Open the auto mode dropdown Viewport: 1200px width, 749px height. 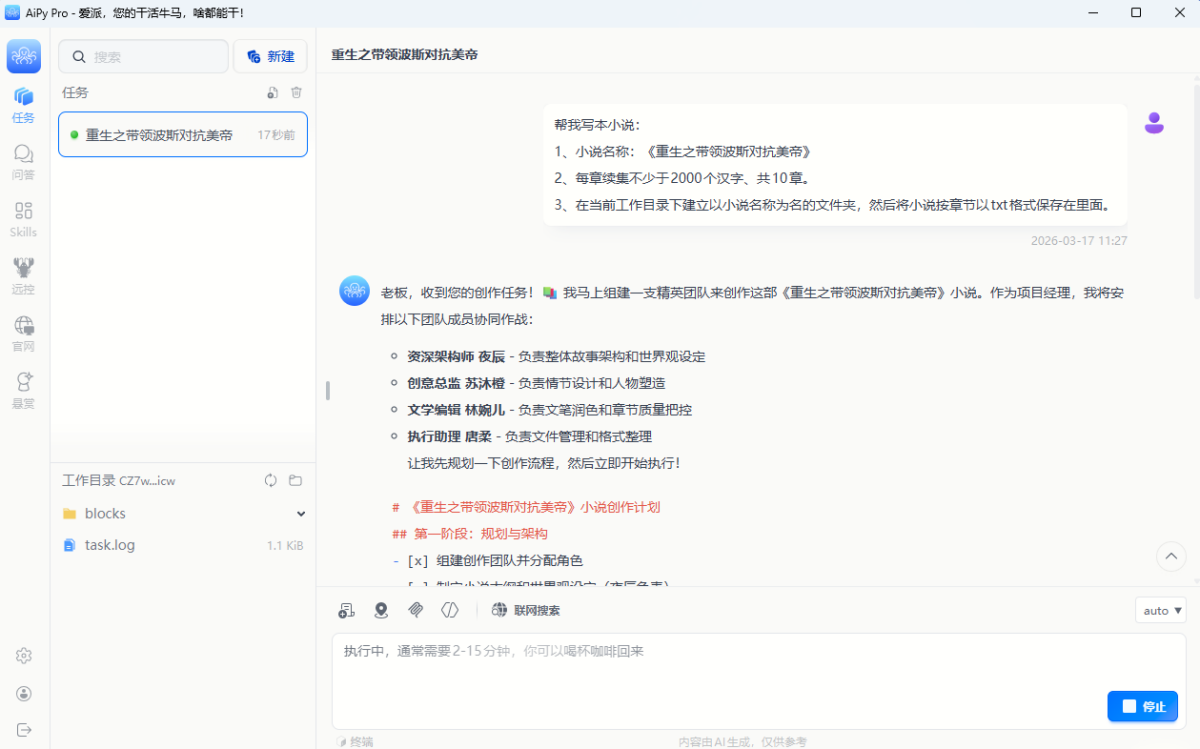pyautogui.click(x=1160, y=610)
